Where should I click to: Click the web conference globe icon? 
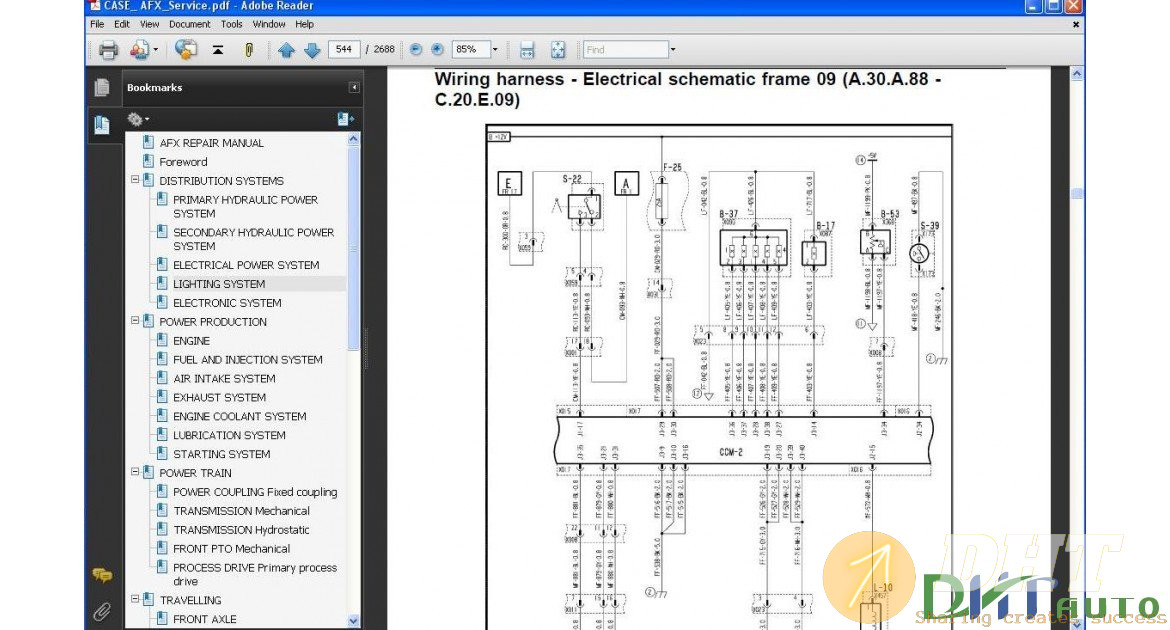(186, 49)
